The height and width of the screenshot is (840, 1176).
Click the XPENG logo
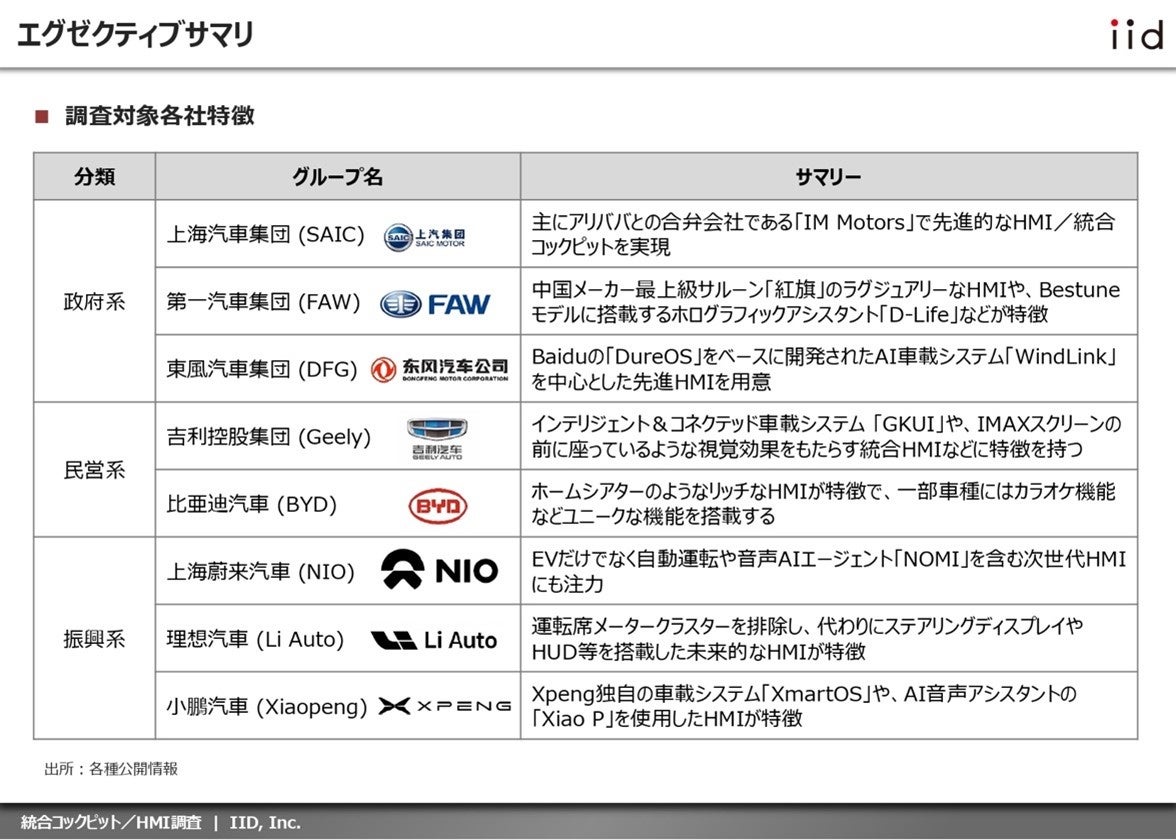445,706
